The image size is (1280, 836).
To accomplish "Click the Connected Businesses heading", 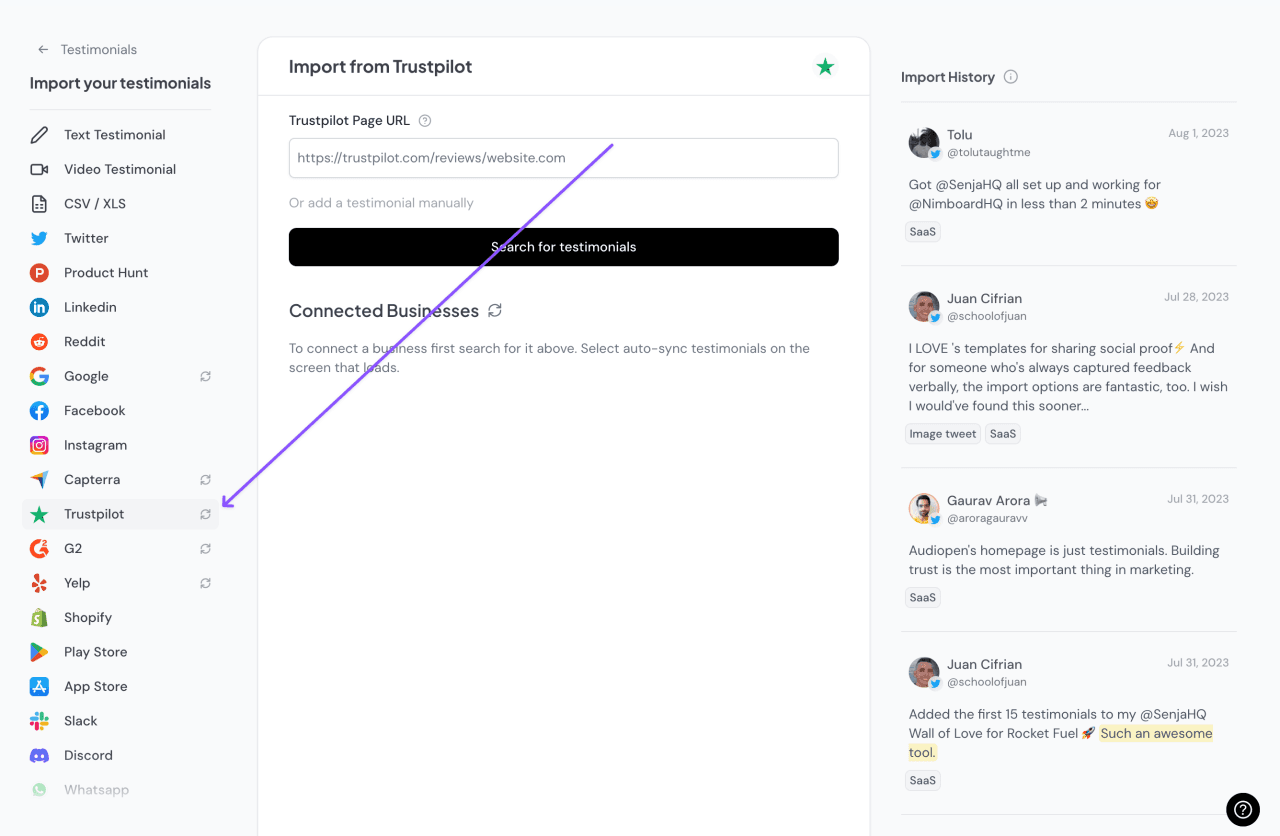I will pyautogui.click(x=384, y=311).
